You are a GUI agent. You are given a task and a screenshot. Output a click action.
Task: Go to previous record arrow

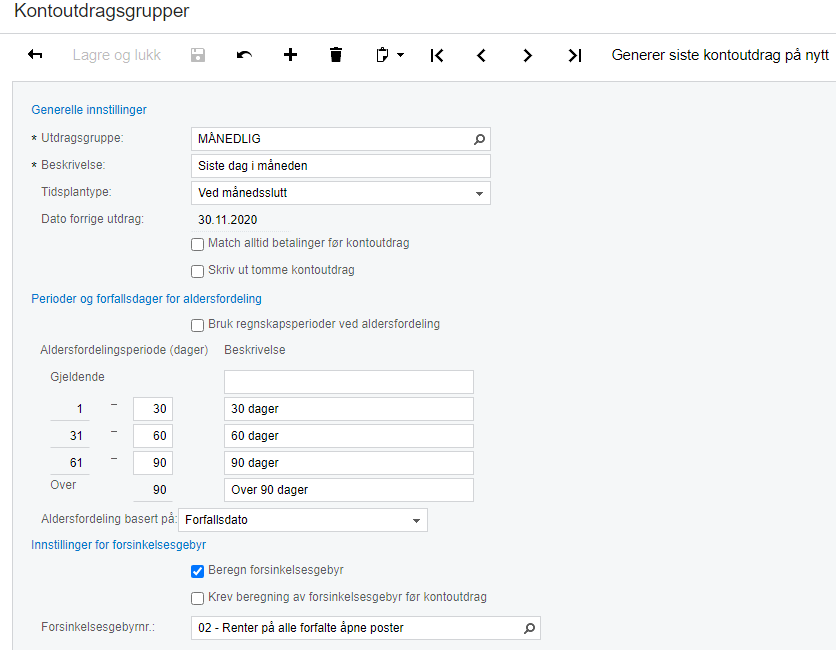tap(481, 55)
